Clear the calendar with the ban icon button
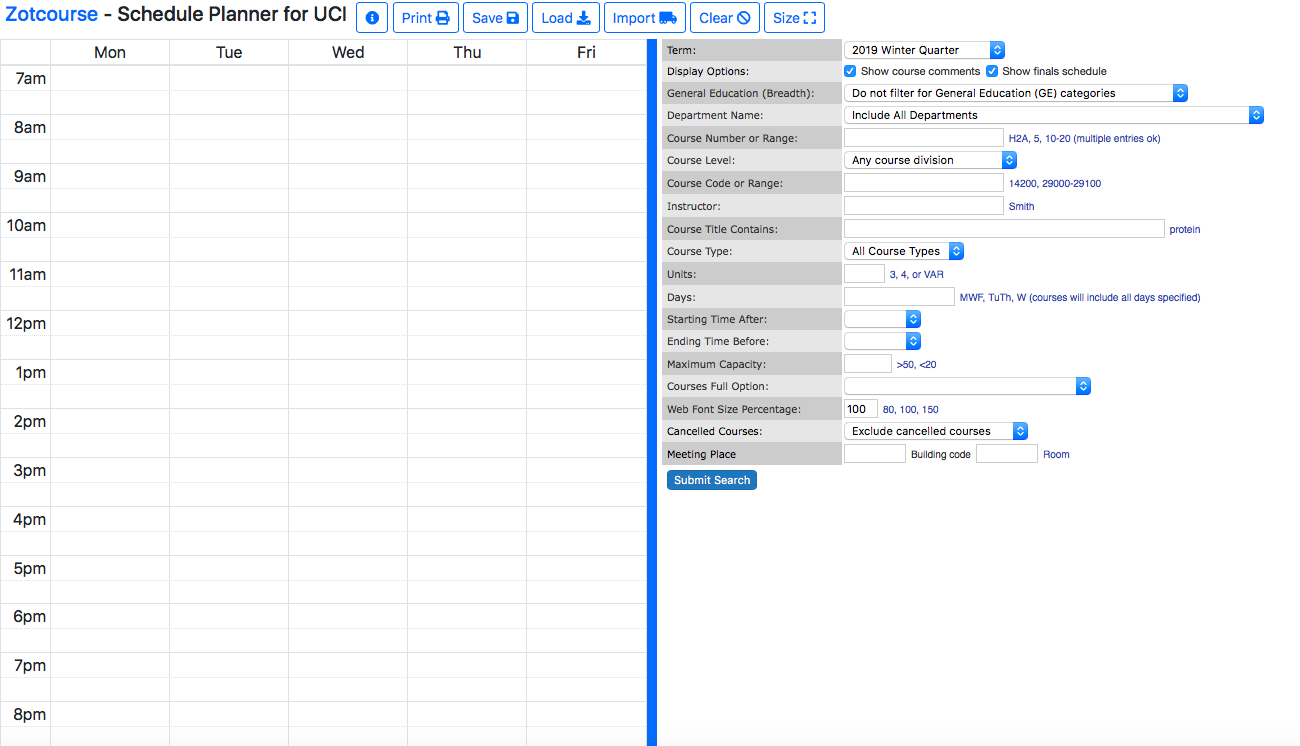Image resolution: width=1300 pixels, height=746 pixels. (x=725, y=18)
